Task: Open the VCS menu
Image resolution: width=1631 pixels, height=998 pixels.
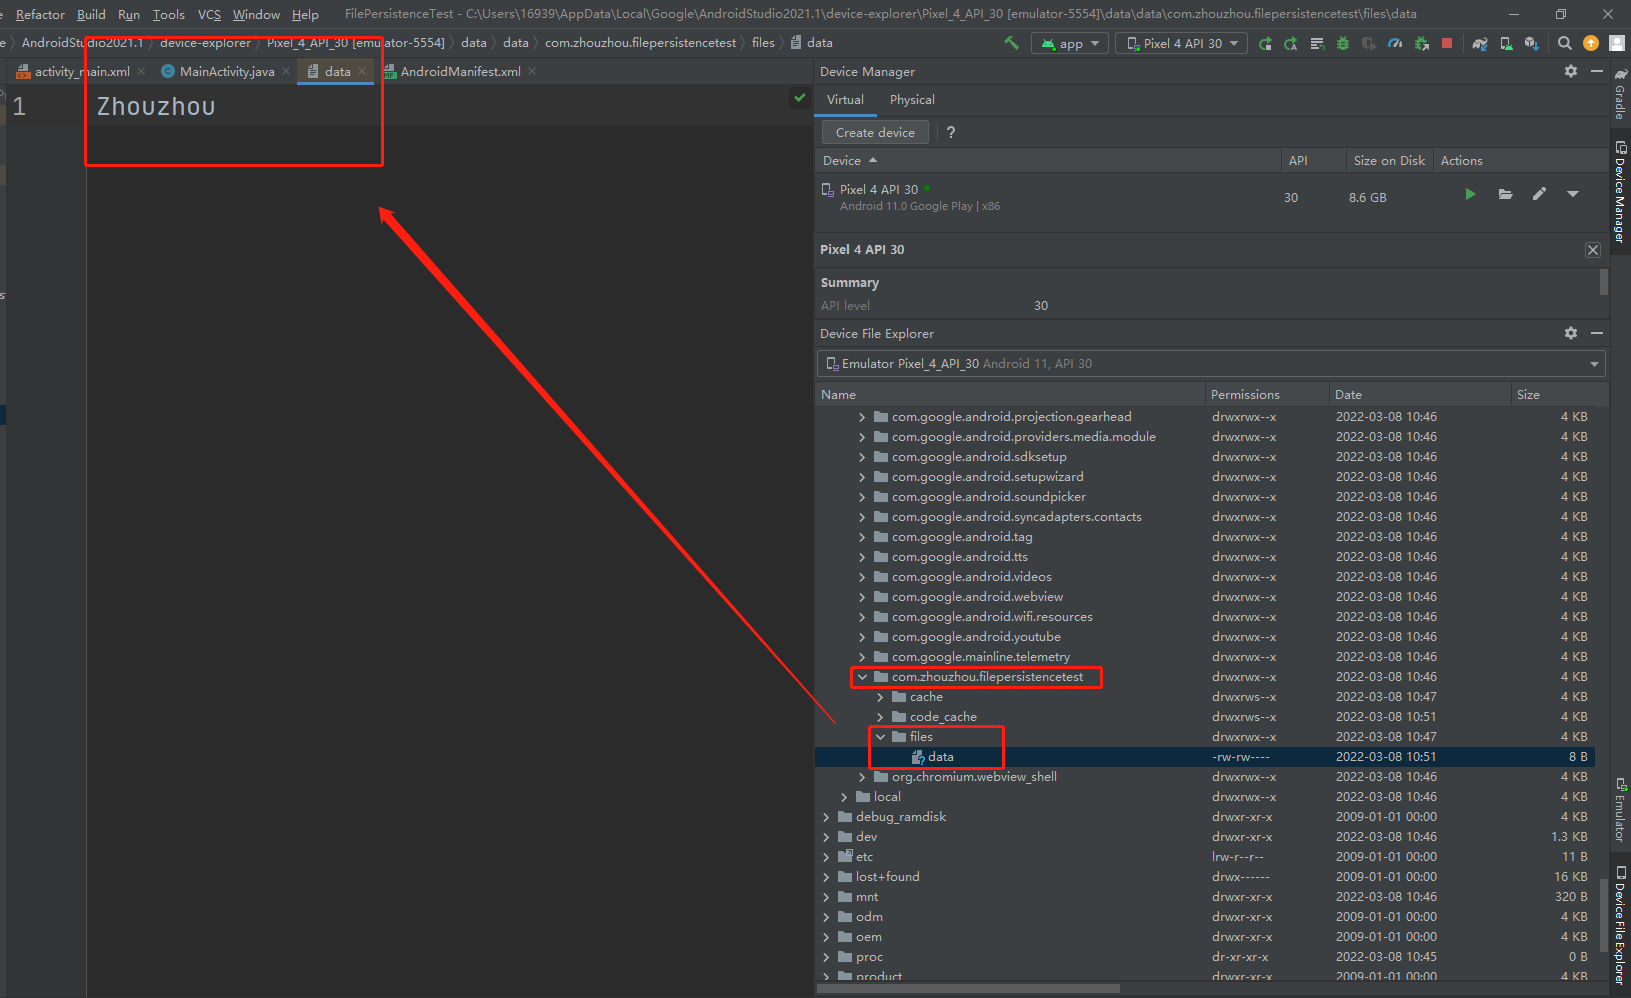Action: [x=209, y=14]
